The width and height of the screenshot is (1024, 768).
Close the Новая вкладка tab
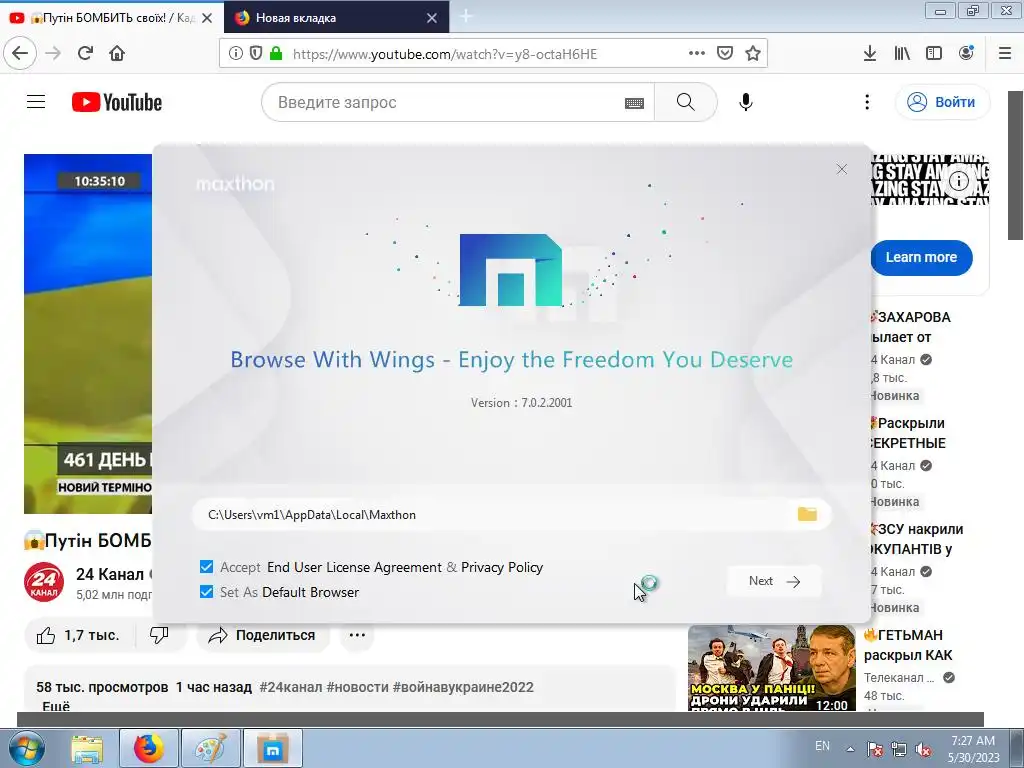(x=432, y=18)
